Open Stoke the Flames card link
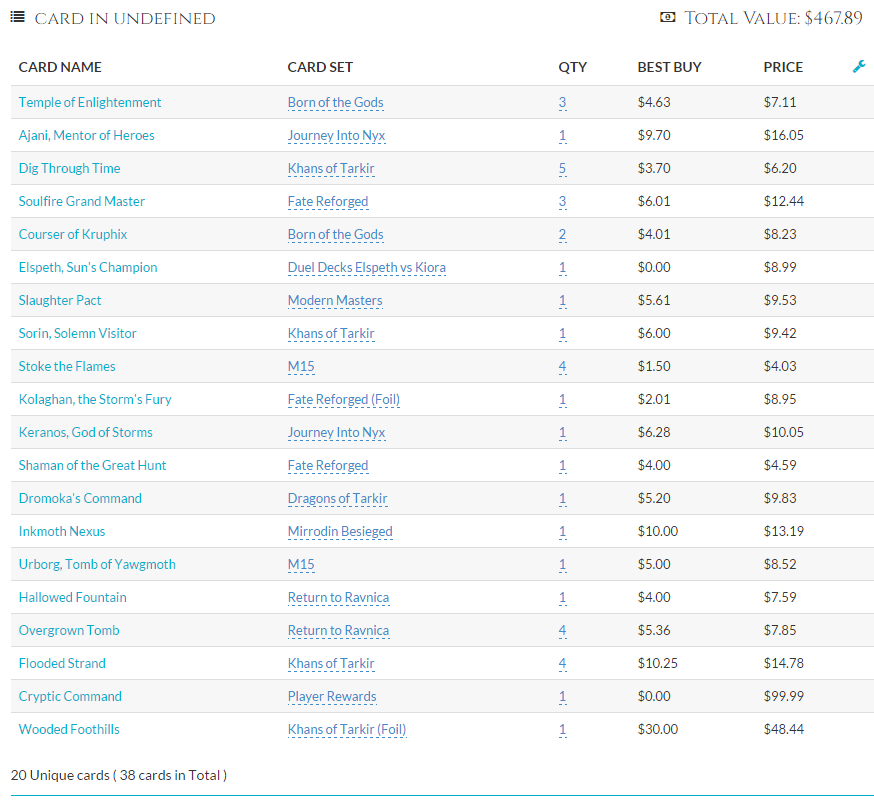This screenshot has width=874, height=800. coord(67,366)
